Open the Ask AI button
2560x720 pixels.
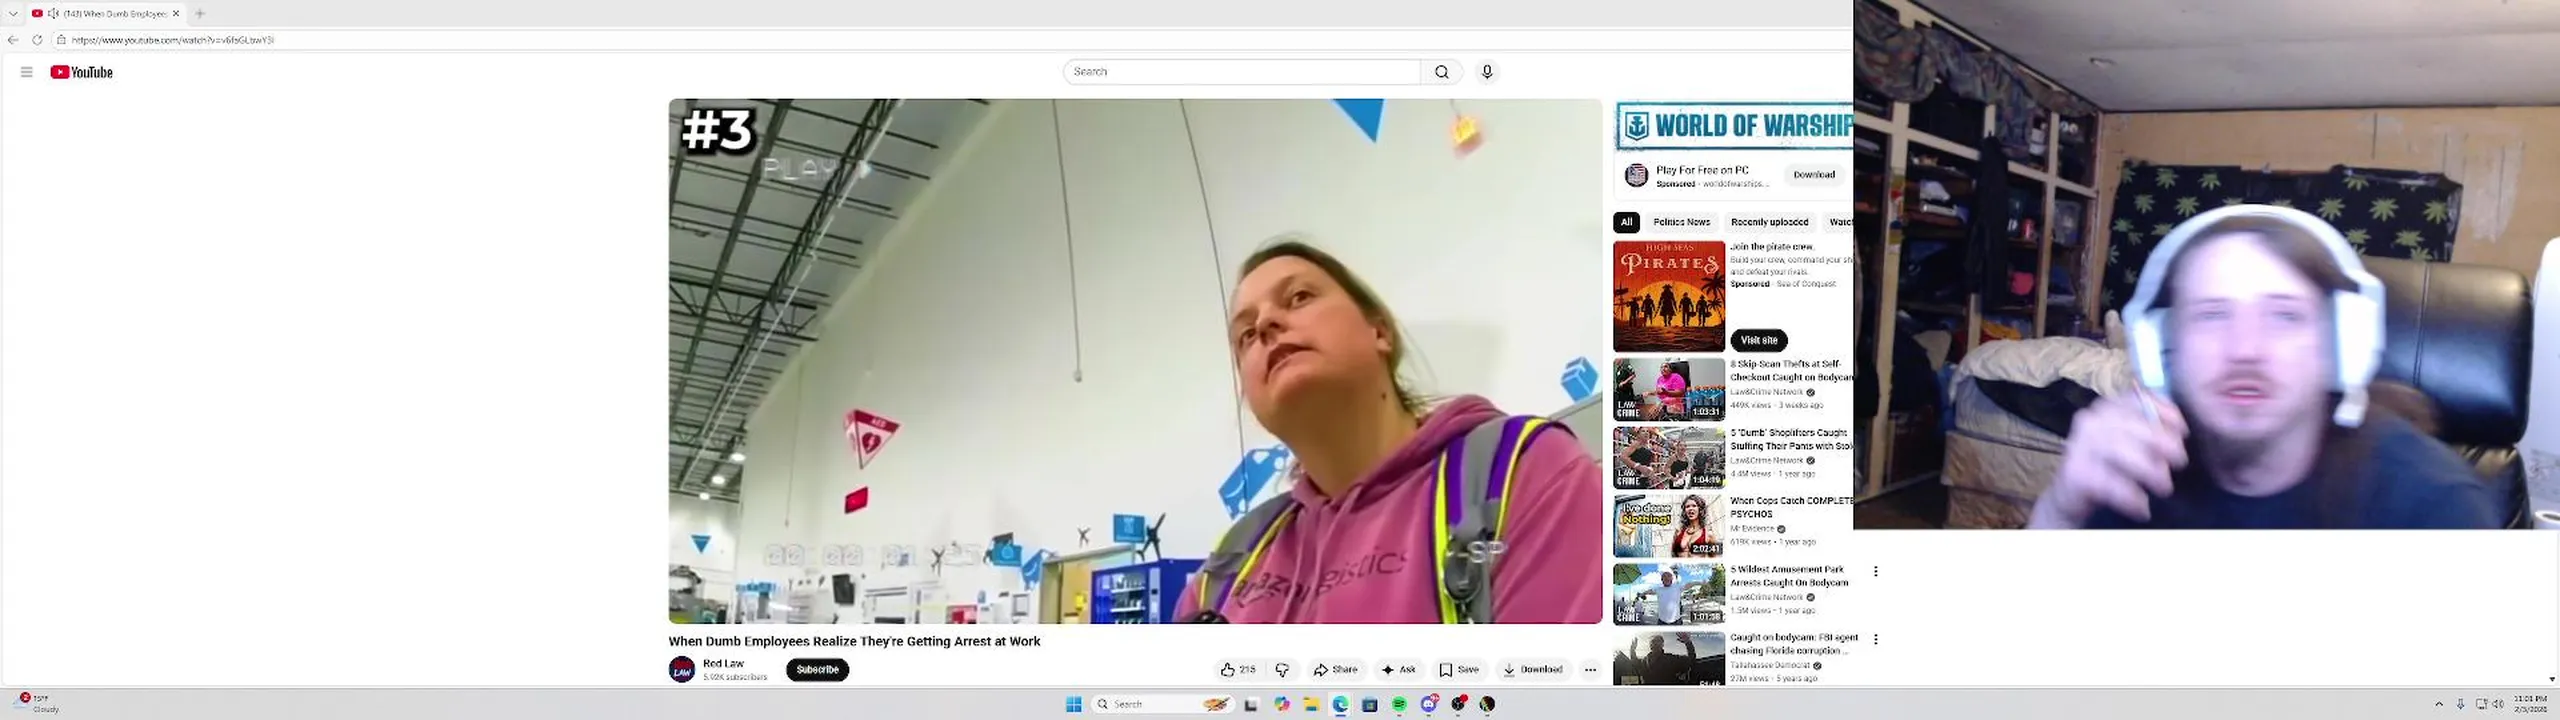coord(1398,670)
